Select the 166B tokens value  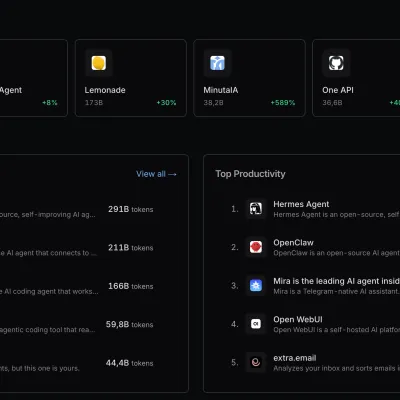point(131,286)
